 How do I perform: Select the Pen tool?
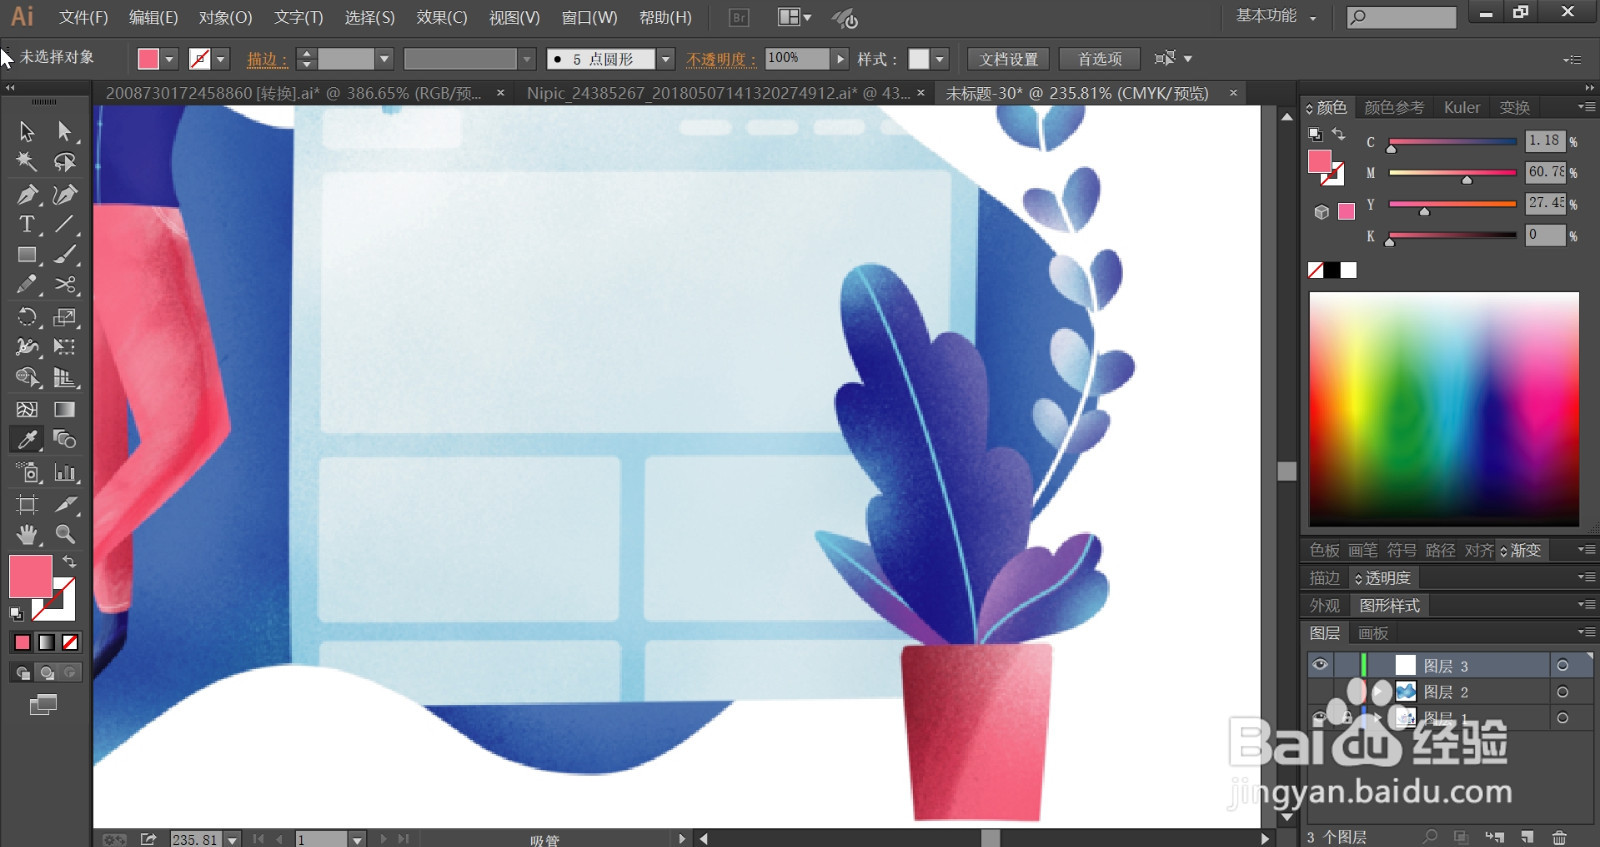tap(27, 194)
